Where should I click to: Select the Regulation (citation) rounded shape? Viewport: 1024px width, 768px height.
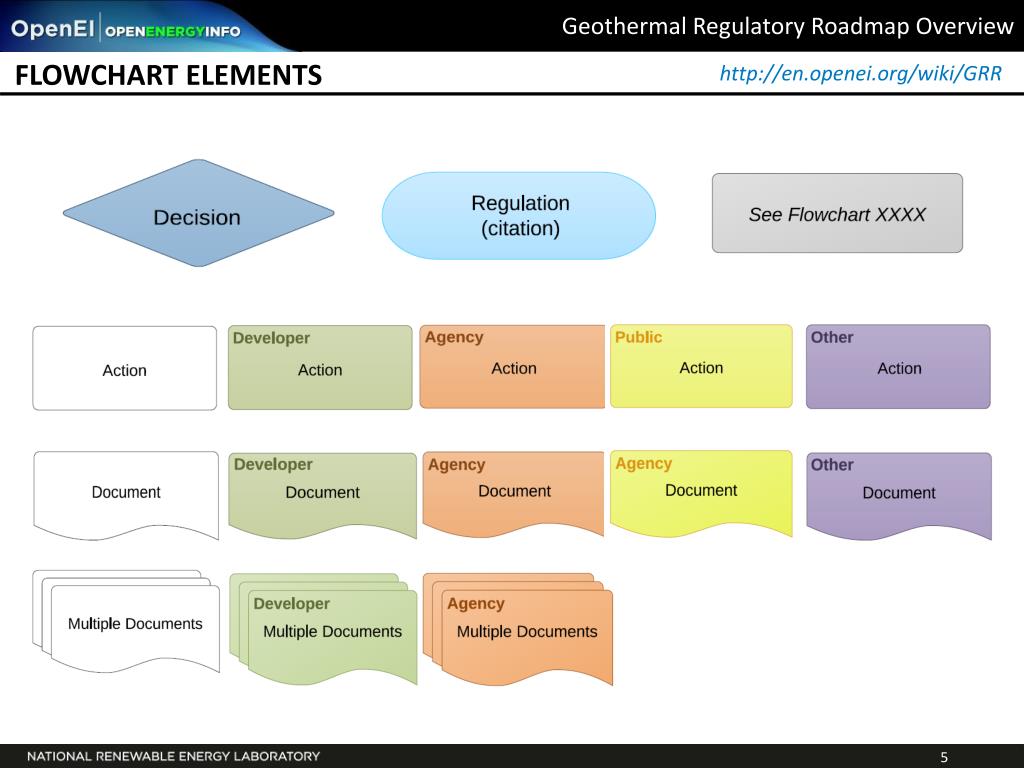click(519, 216)
